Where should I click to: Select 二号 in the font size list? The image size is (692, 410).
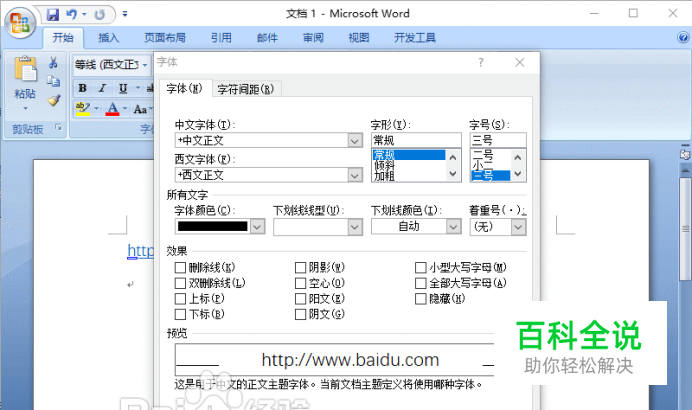pyautogui.click(x=490, y=155)
